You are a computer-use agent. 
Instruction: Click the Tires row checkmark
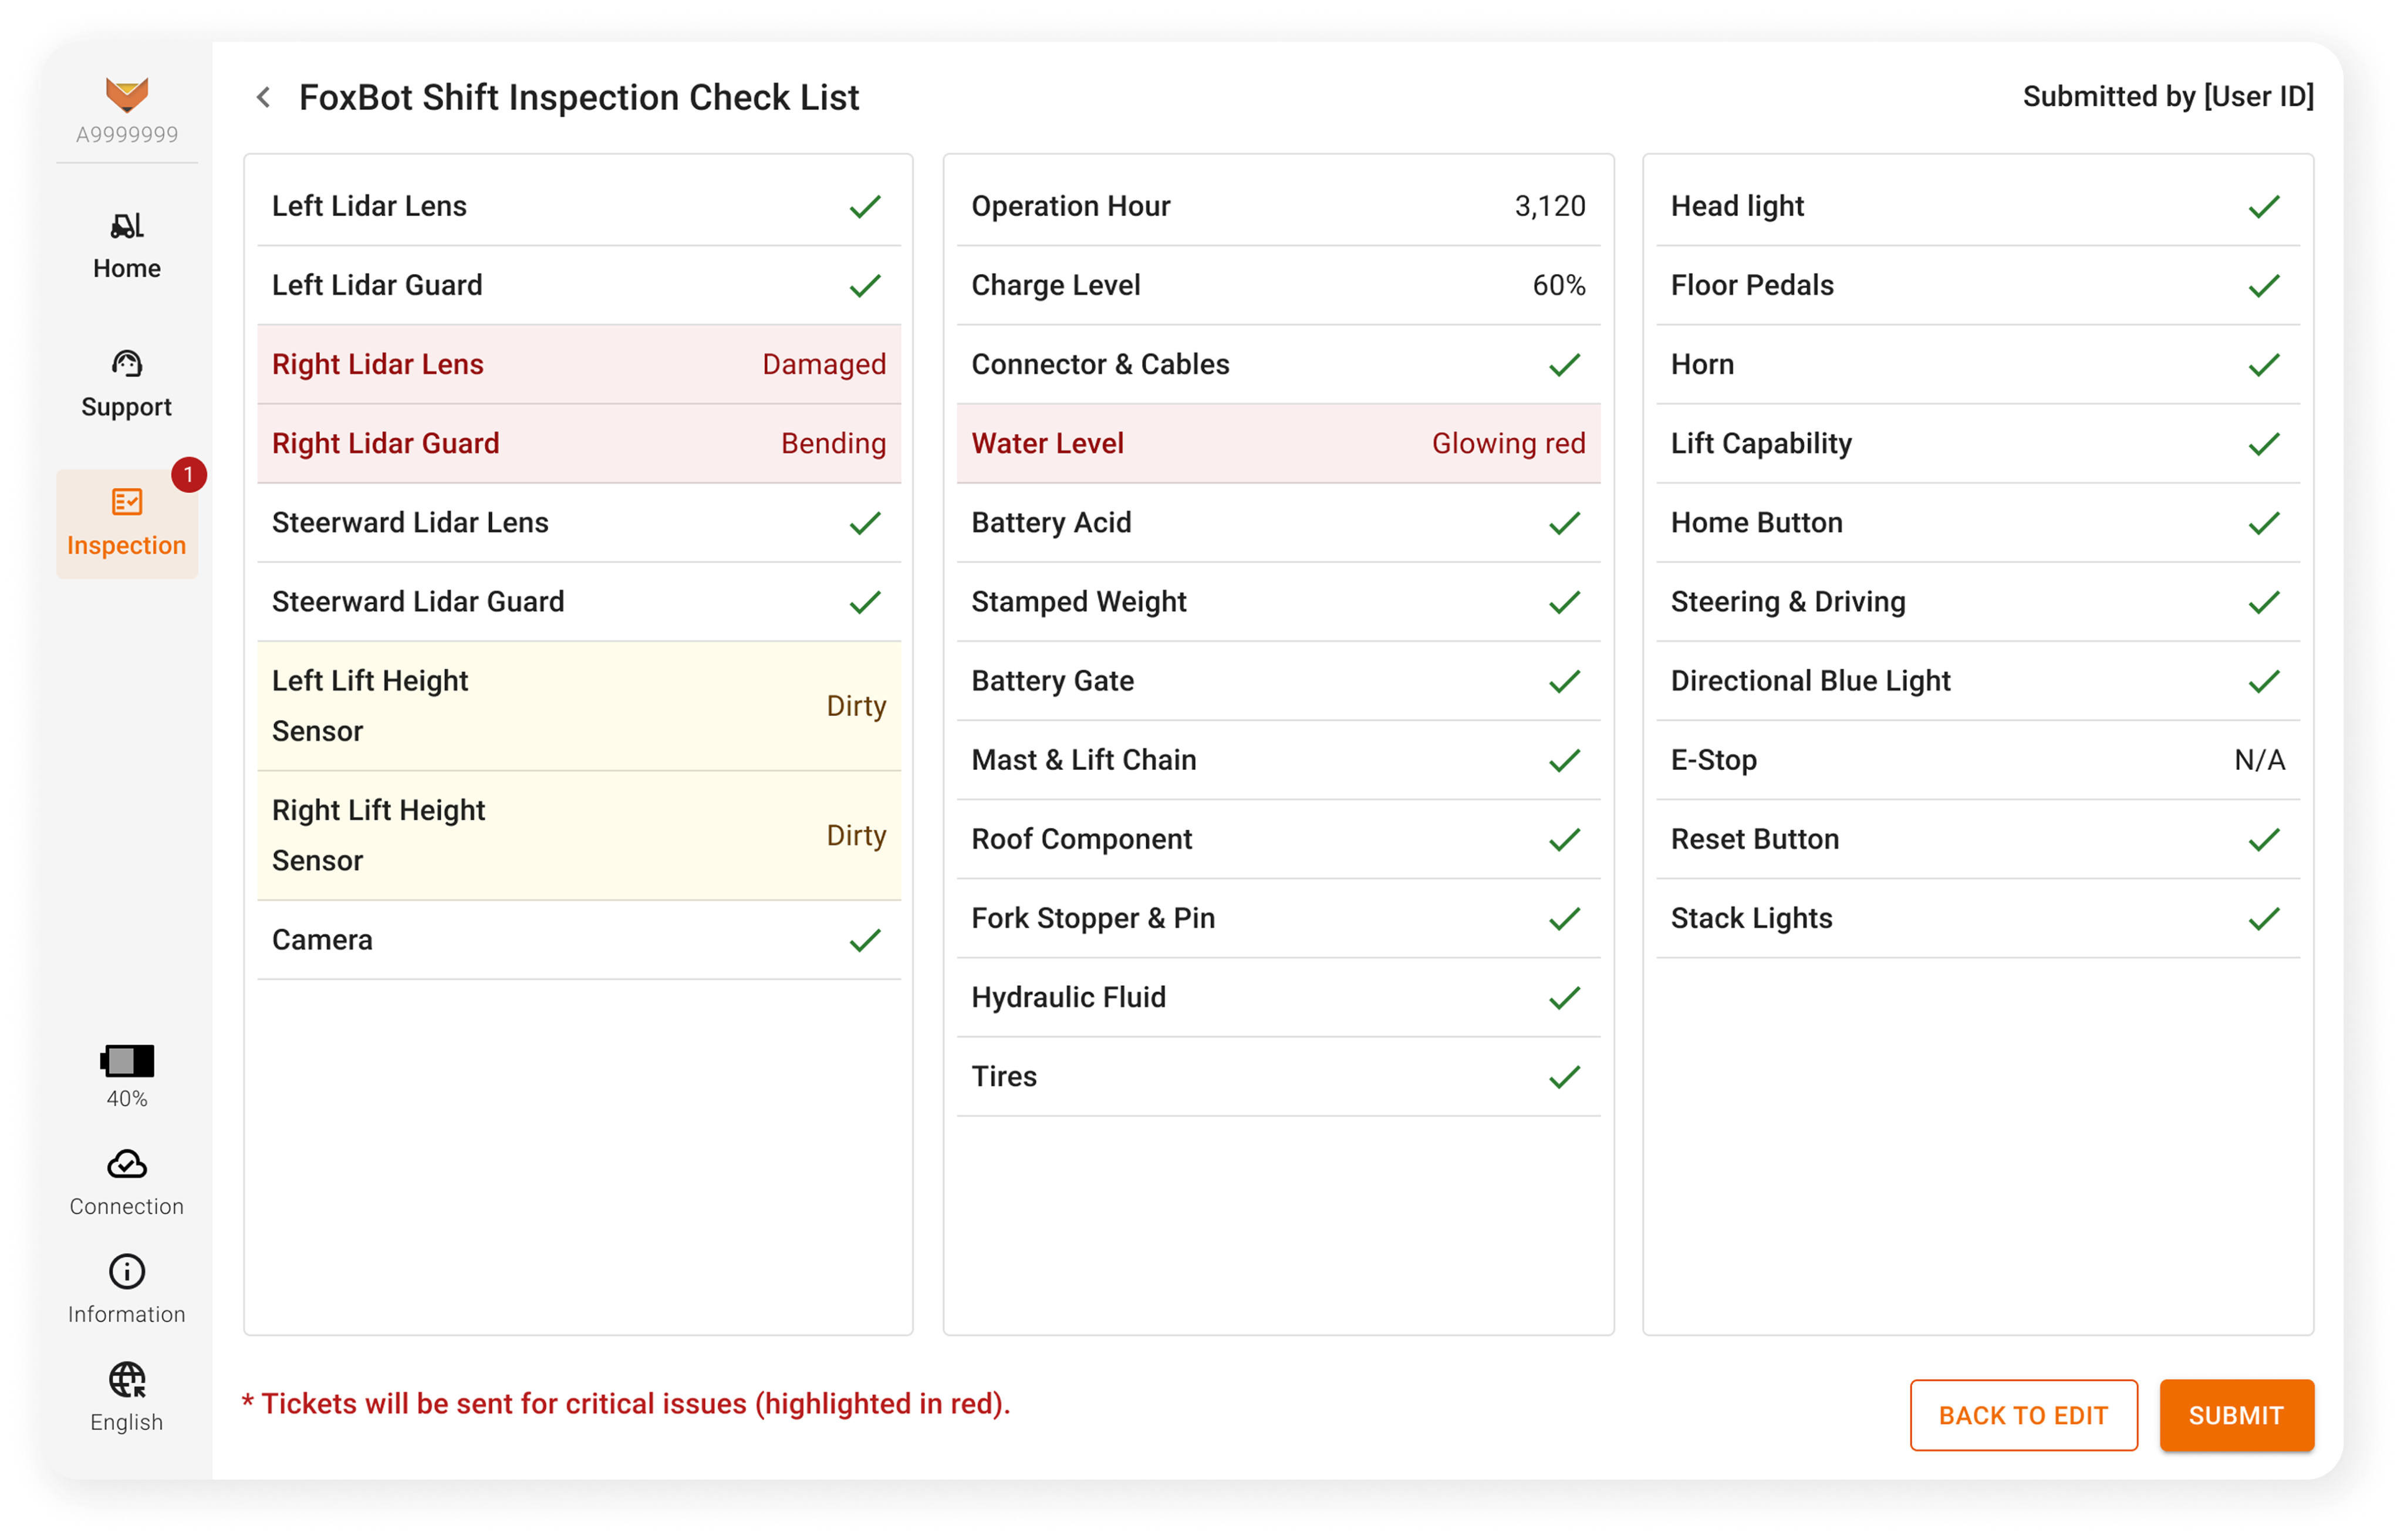(1564, 1077)
